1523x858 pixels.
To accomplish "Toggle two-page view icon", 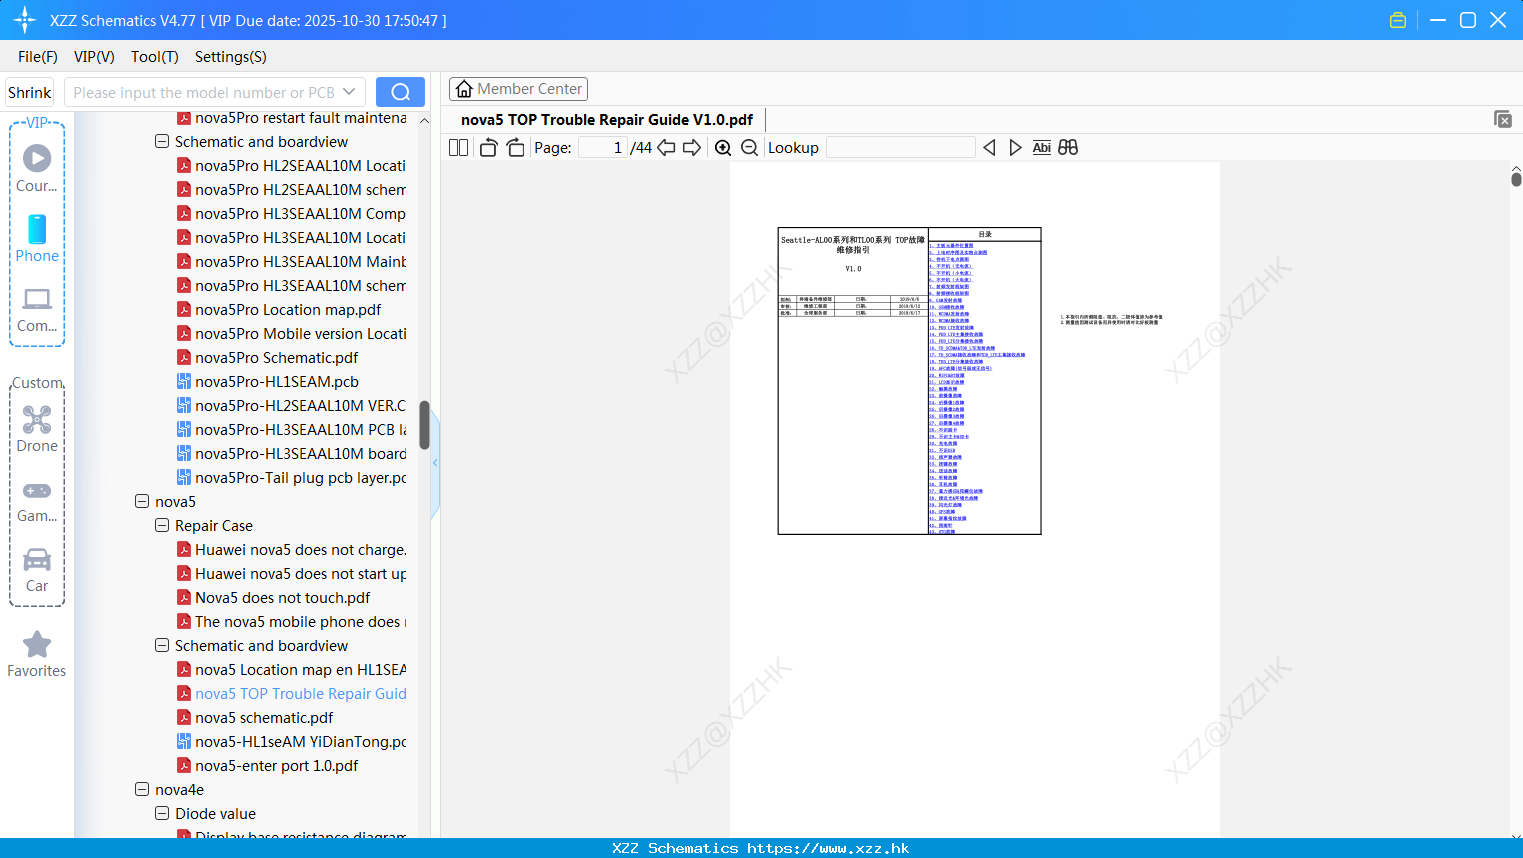I will [459, 147].
